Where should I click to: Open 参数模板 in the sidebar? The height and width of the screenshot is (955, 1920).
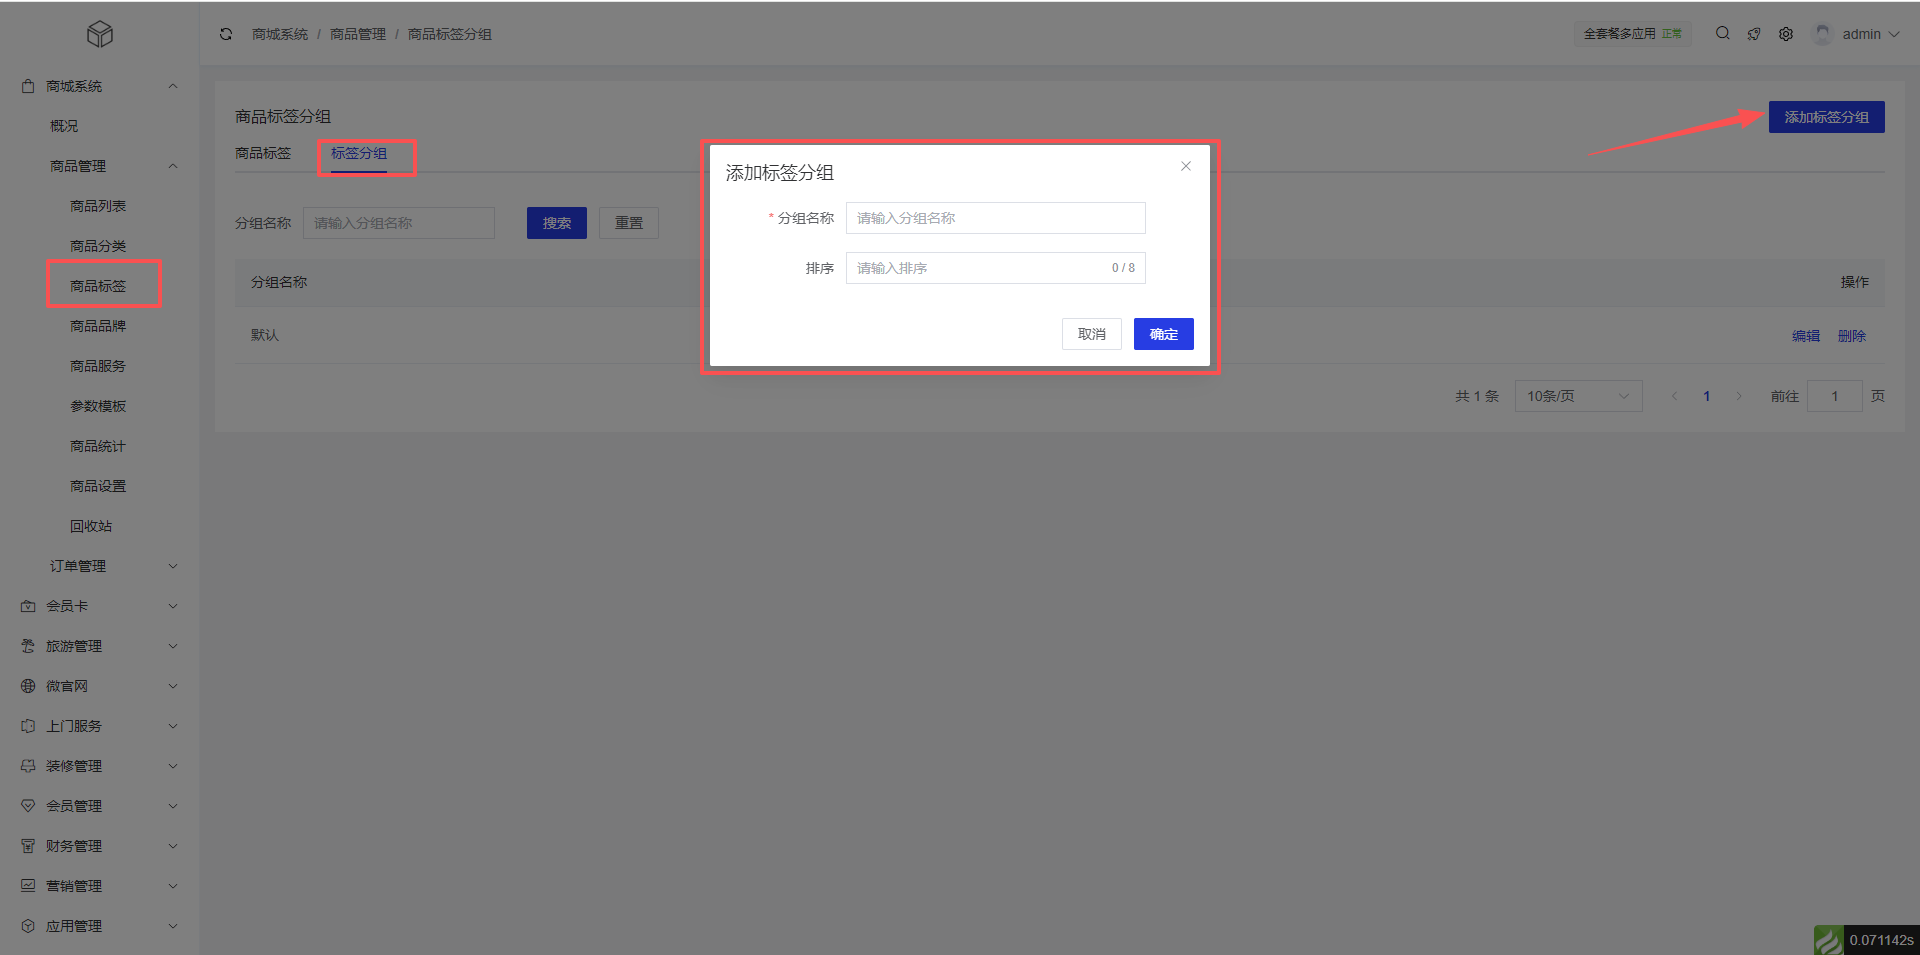pos(98,406)
